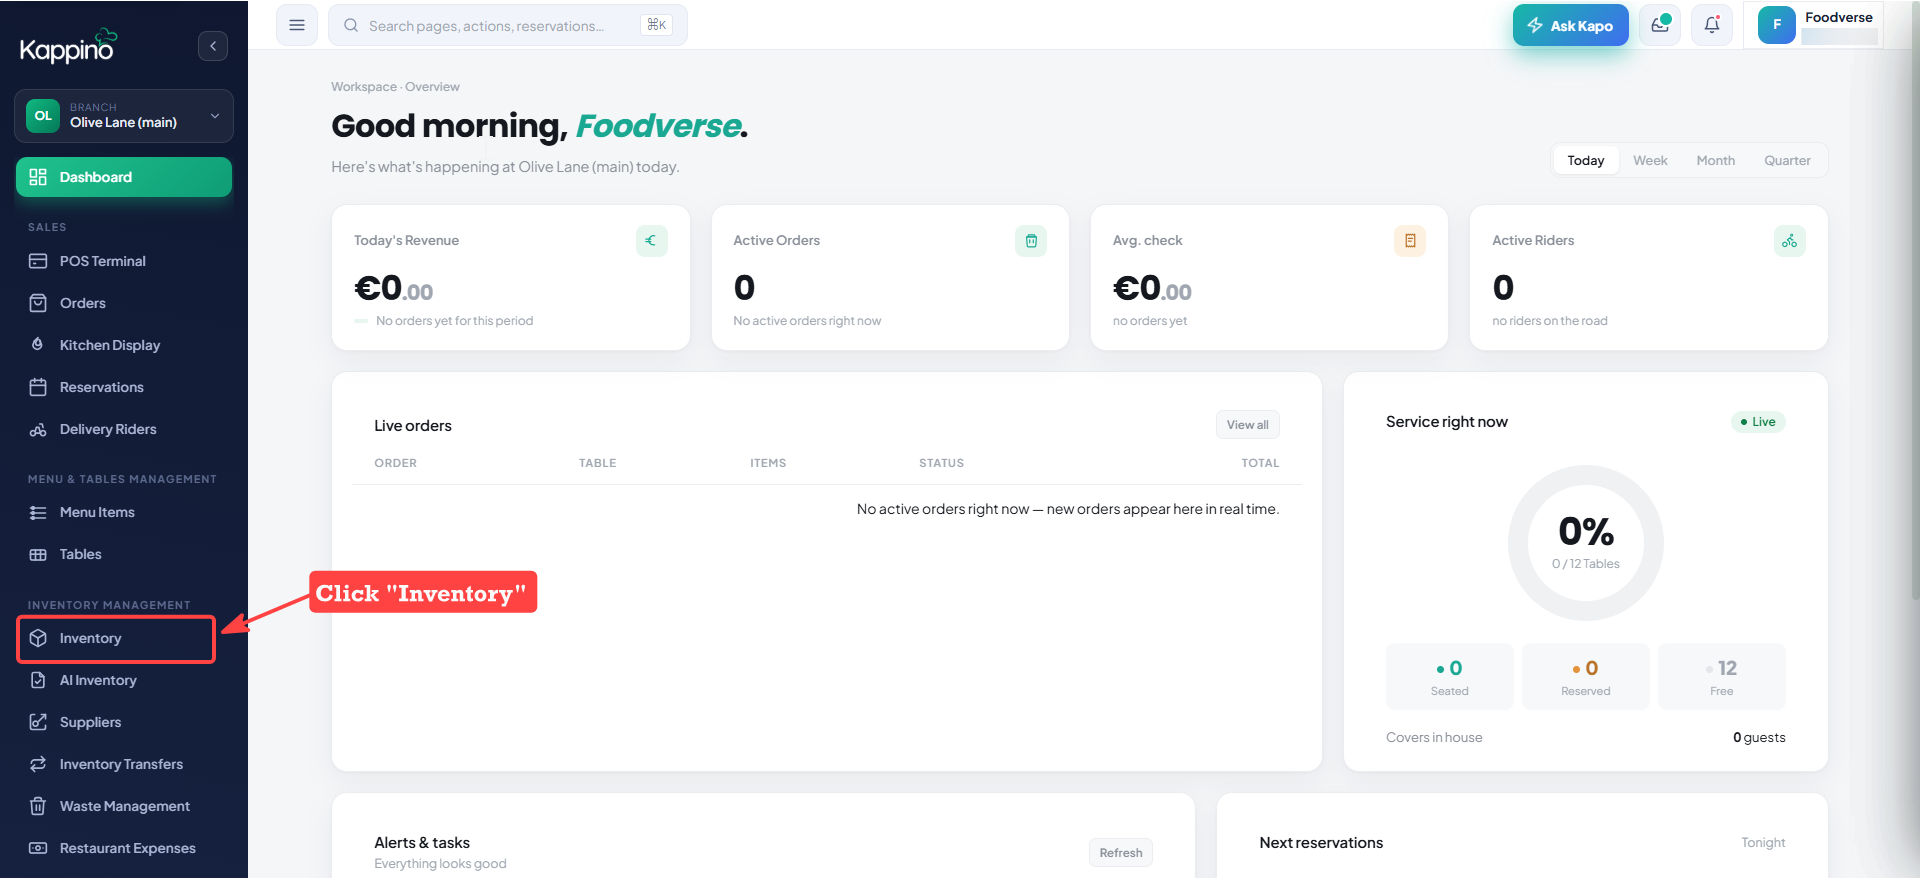Open Waste Management page
This screenshot has width=1920, height=878.
124,806
